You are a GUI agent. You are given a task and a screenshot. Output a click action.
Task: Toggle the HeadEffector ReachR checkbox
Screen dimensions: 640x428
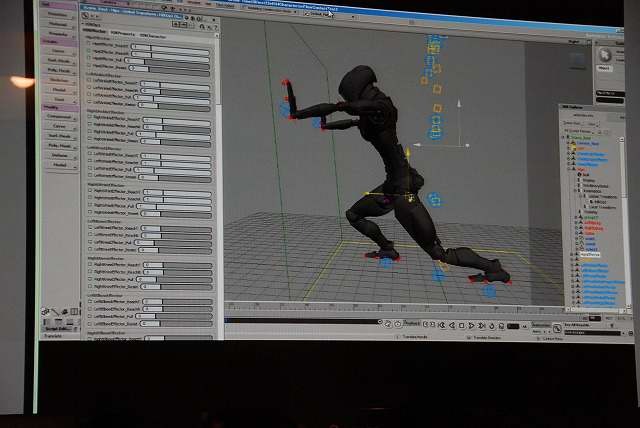coord(89,51)
